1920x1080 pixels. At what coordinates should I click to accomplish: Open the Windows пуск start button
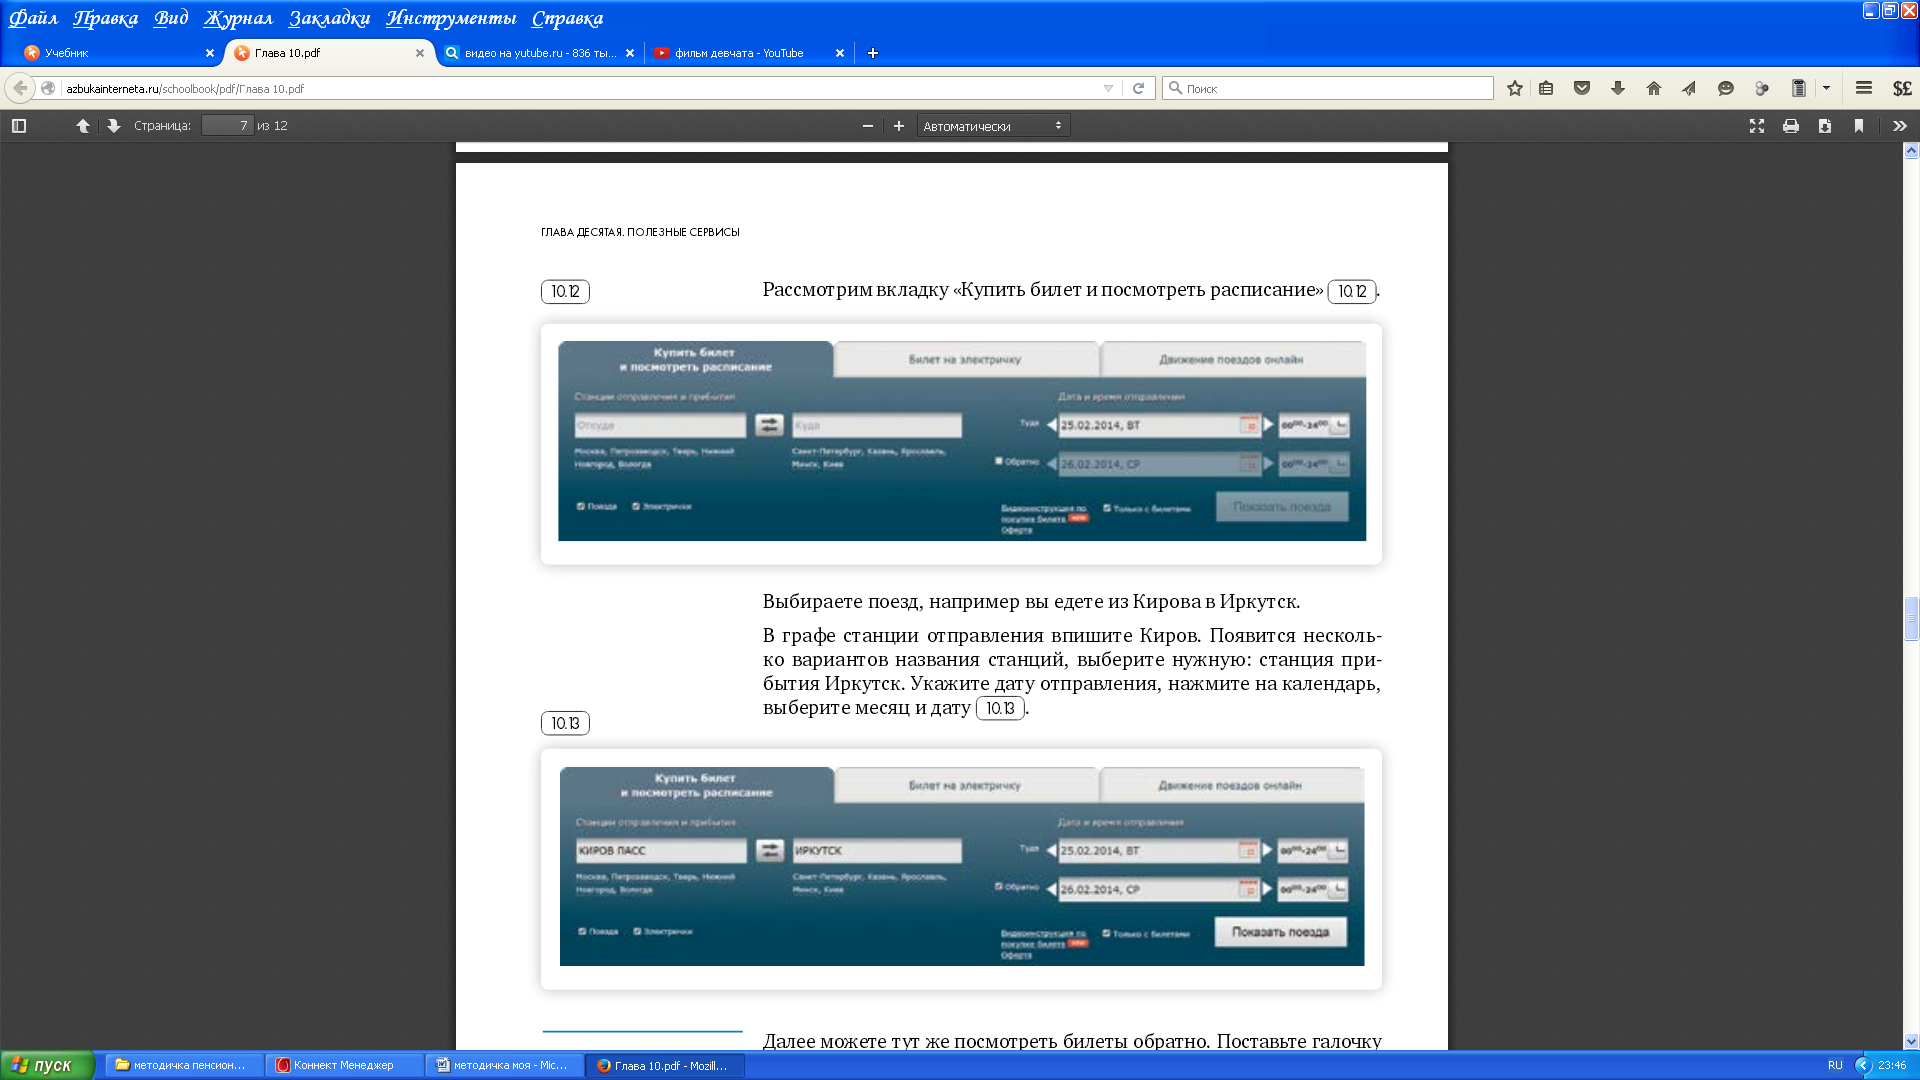[x=47, y=1065]
